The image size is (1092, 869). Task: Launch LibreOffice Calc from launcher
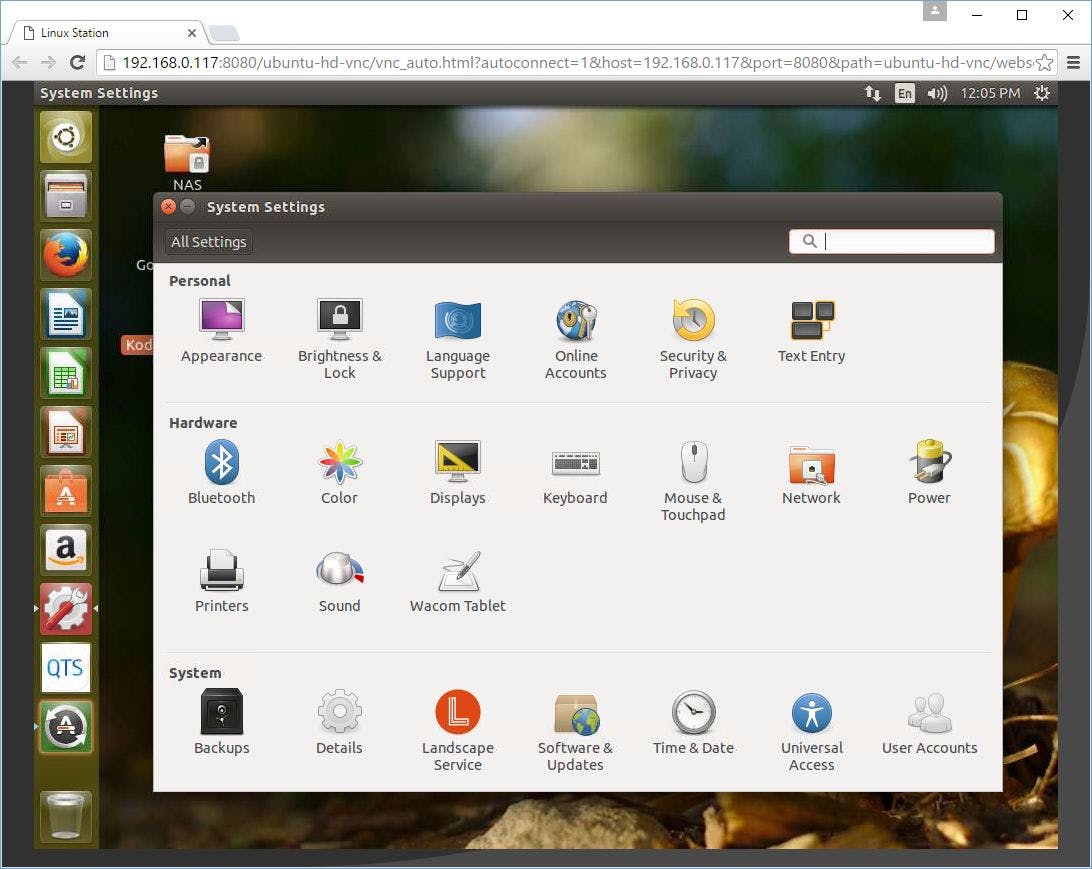coord(65,373)
